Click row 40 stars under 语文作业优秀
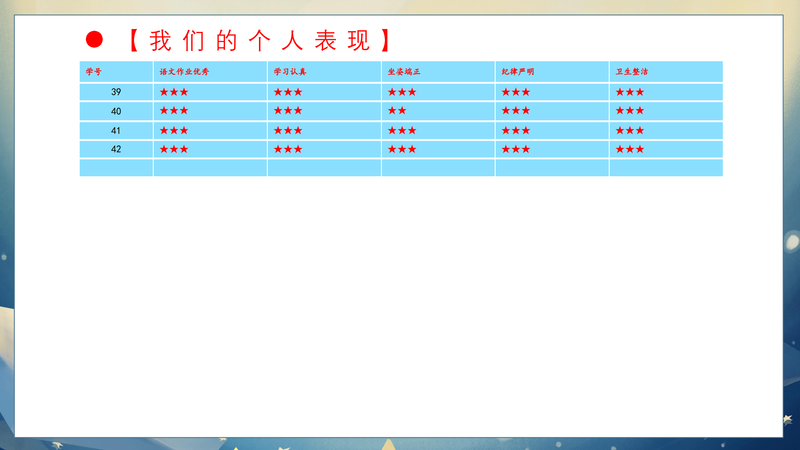800x450 pixels. coord(174,111)
